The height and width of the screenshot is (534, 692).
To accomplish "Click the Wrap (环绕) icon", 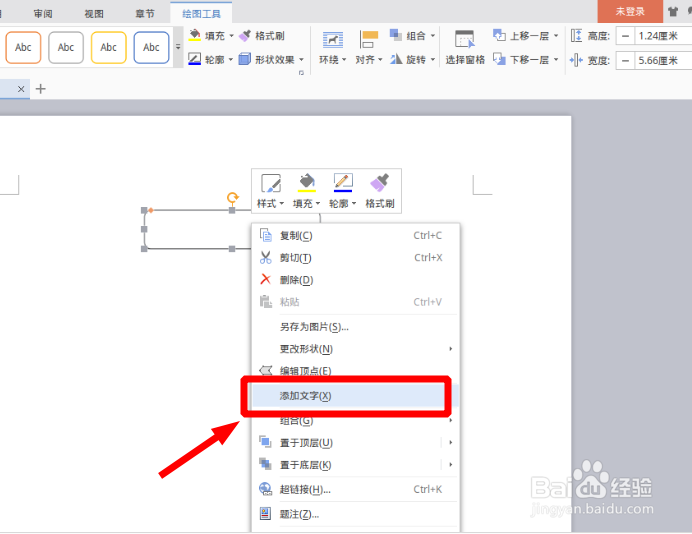I will pyautogui.click(x=332, y=41).
